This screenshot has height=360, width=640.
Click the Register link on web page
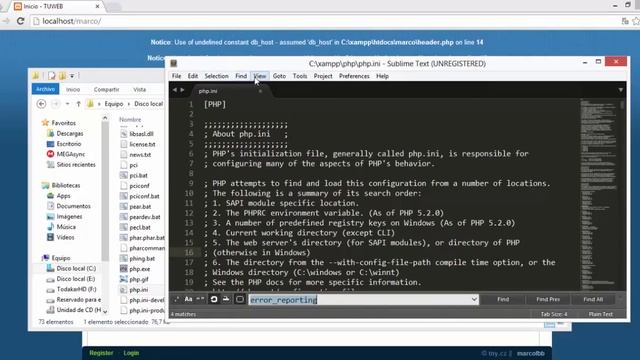(101, 353)
